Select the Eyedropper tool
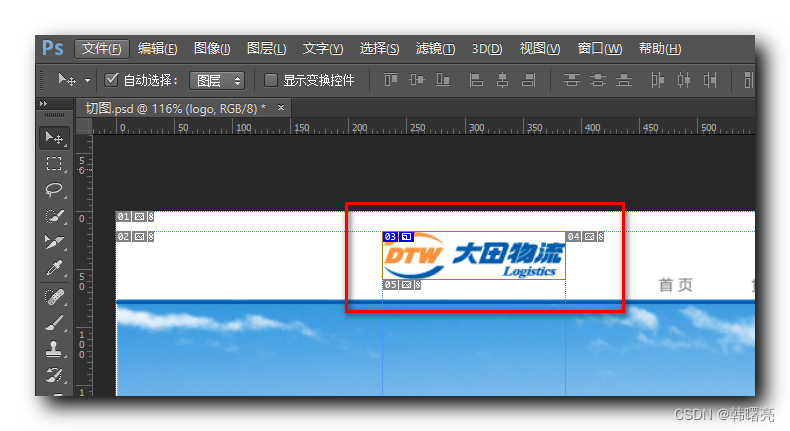The width and height of the screenshot is (790, 431). click(54, 269)
